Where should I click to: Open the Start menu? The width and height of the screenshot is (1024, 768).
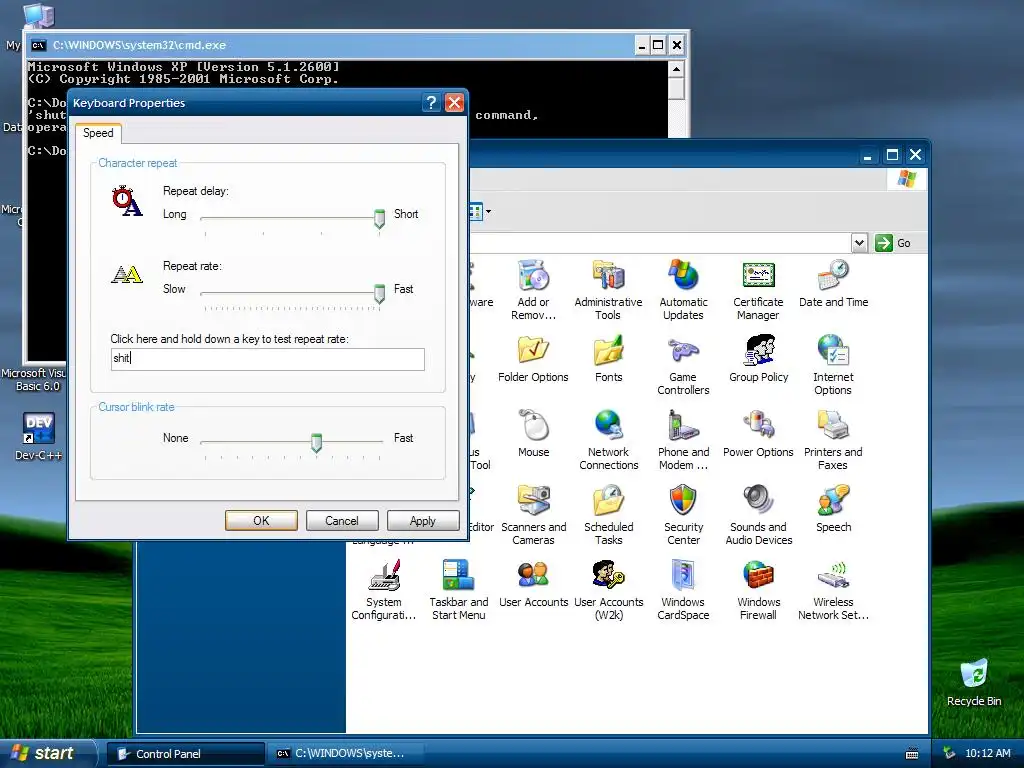tap(47, 754)
